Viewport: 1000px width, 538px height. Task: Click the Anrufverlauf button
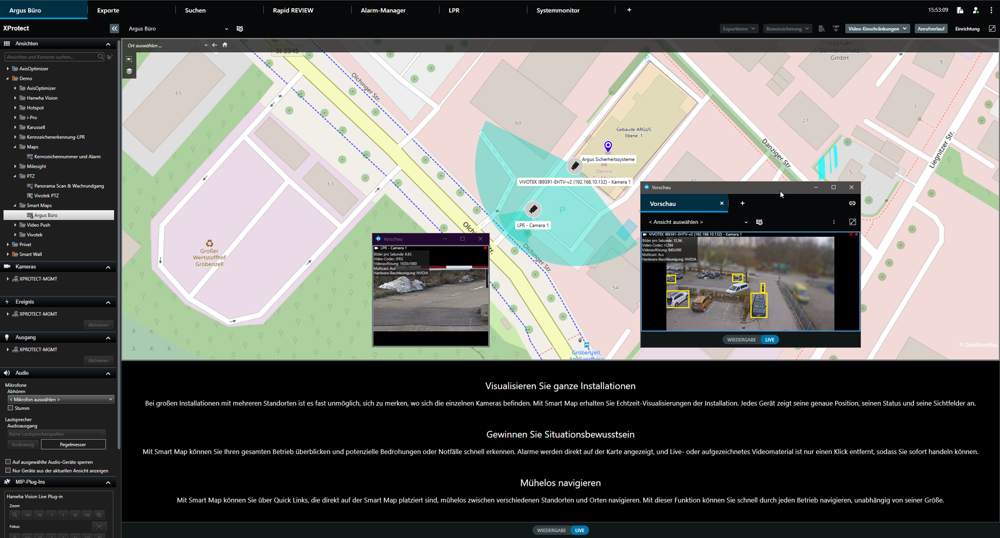click(x=931, y=29)
